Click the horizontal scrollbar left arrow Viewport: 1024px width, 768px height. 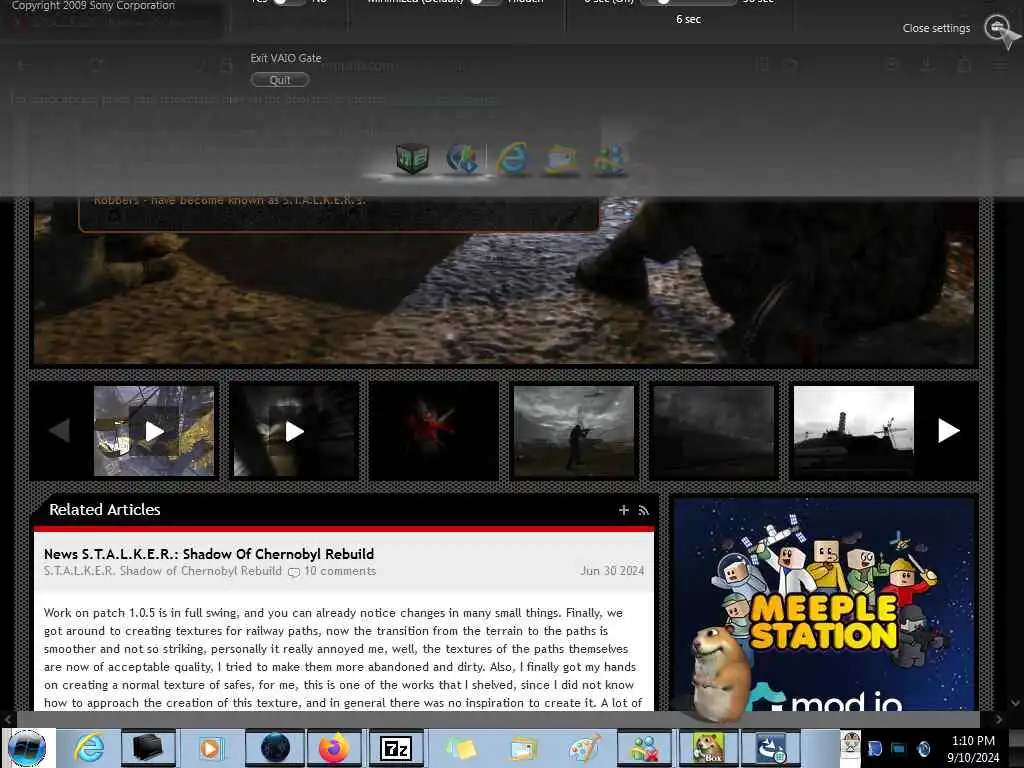pos(7,718)
